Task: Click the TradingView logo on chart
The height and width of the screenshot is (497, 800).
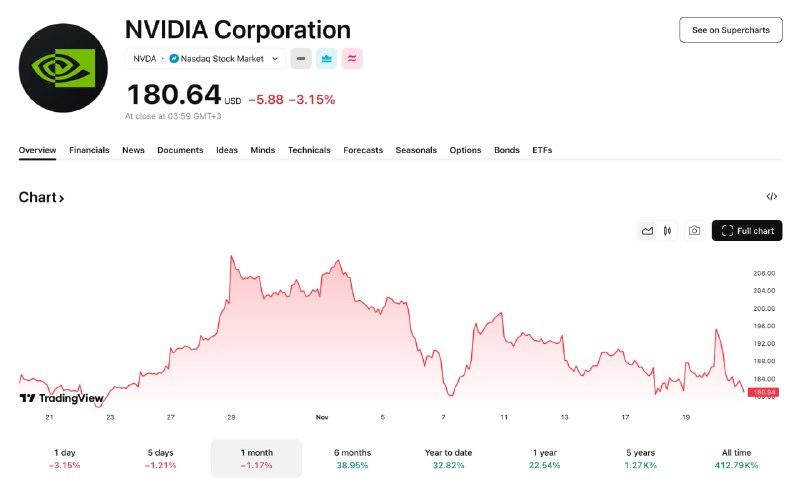Action: [x=61, y=398]
